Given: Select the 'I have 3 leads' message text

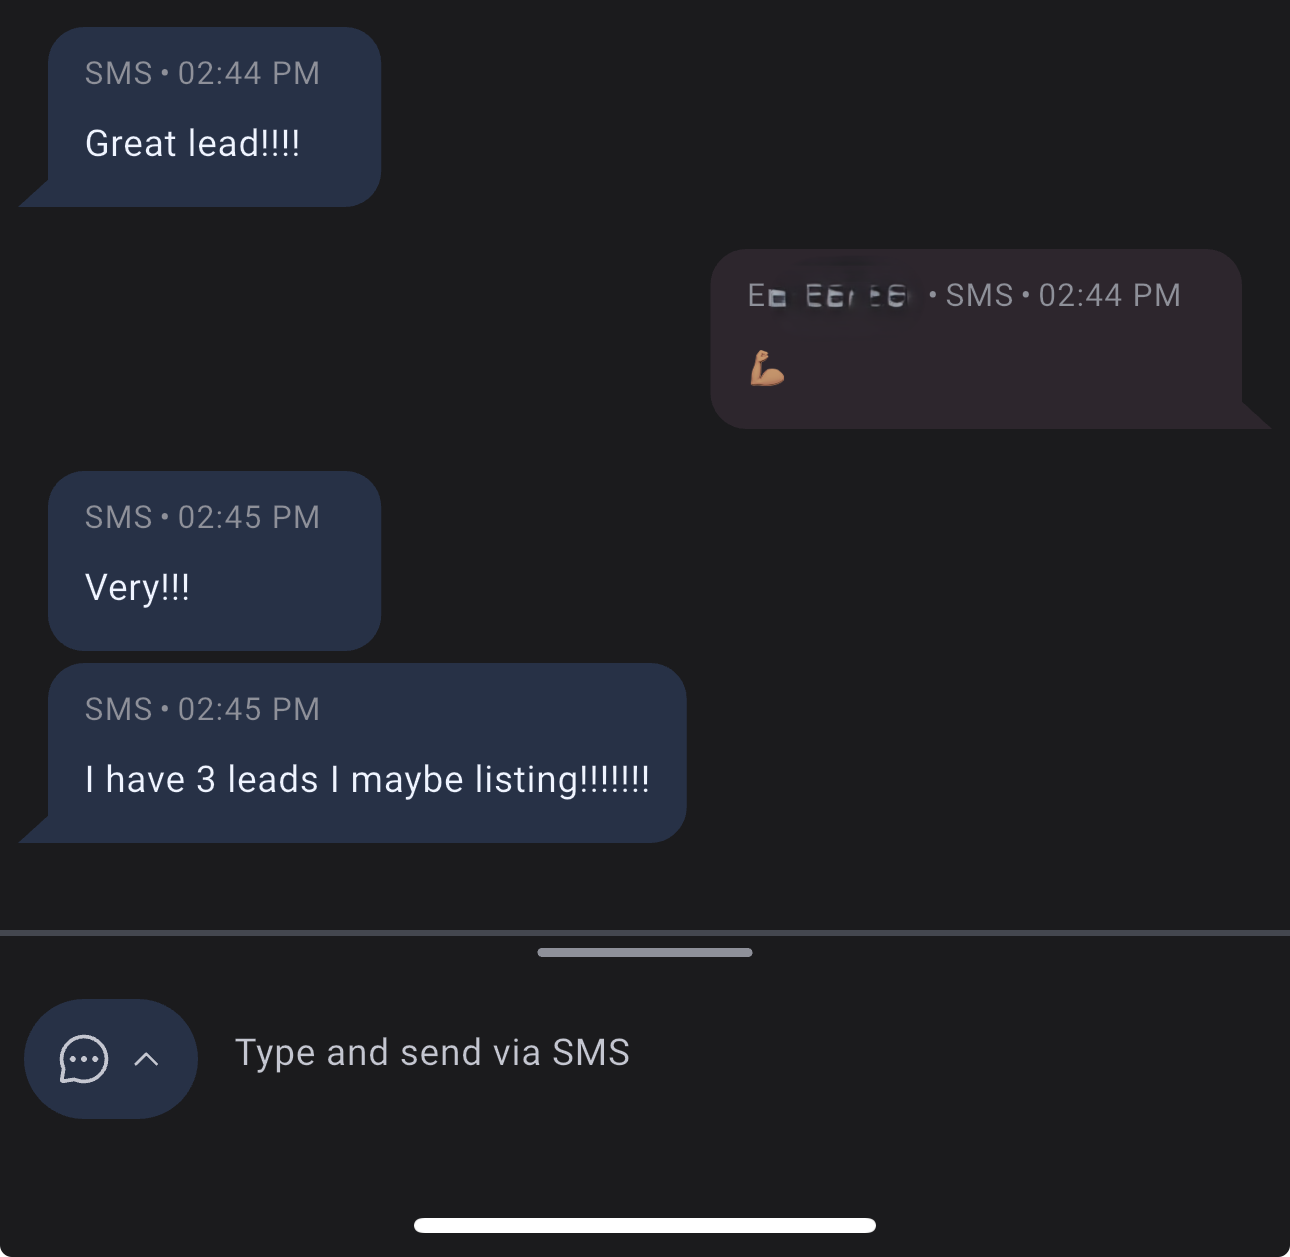Looking at the screenshot, I should click(367, 780).
